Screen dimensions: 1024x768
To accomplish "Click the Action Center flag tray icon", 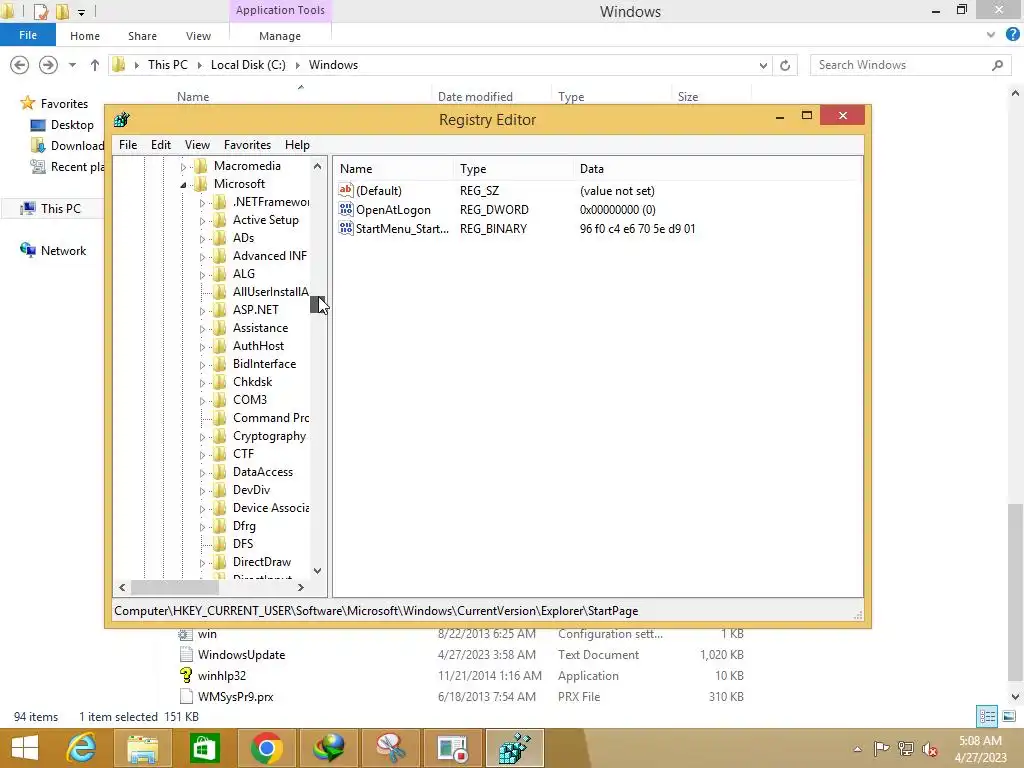I will 881,748.
